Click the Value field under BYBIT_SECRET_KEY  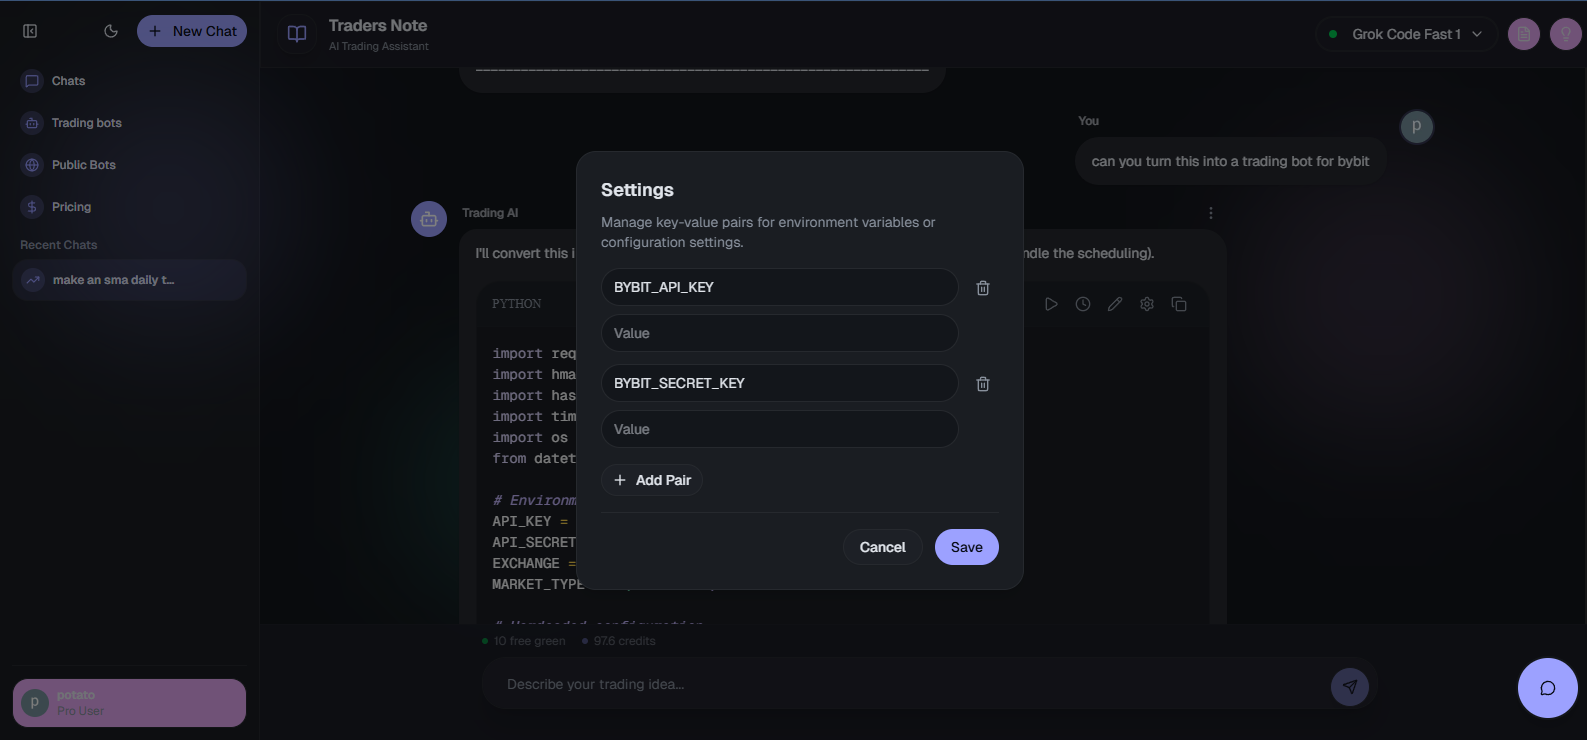click(x=780, y=429)
